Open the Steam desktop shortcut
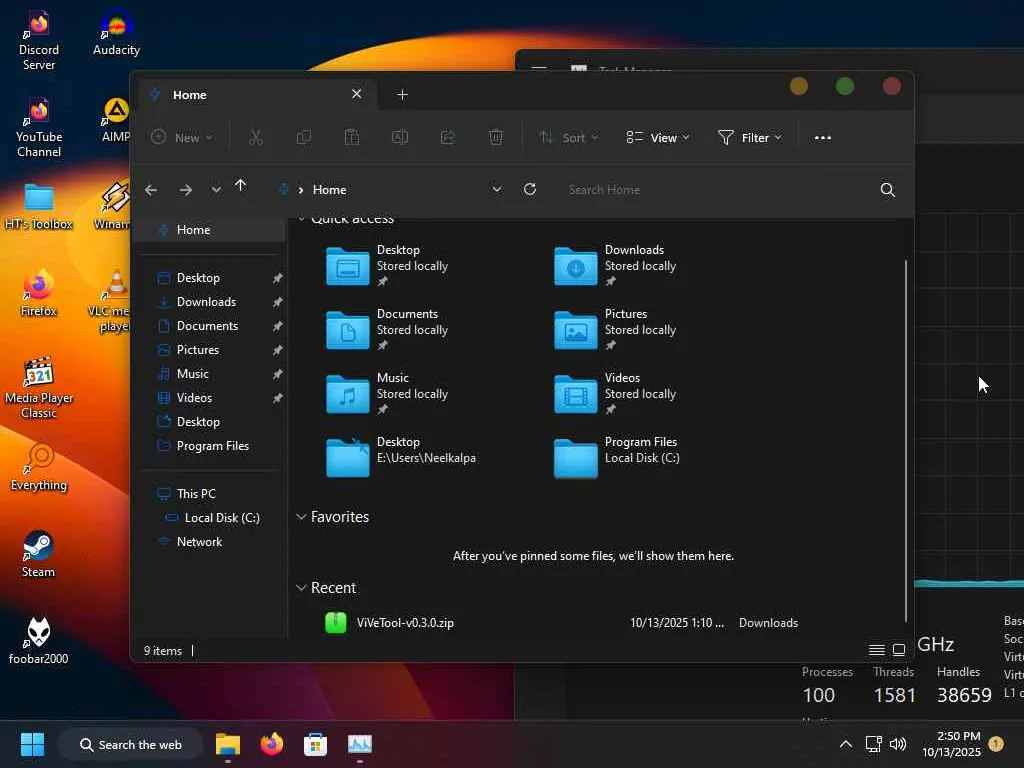Image resolution: width=1024 pixels, height=768 pixels. (38, 554)
